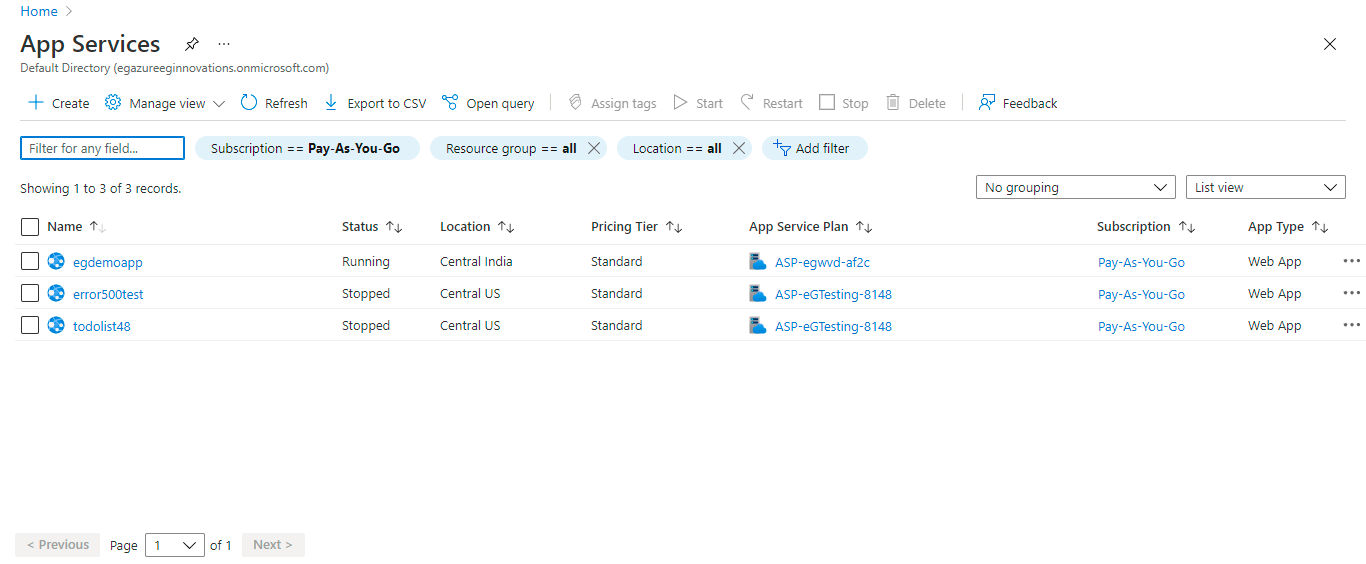This screenshot has height=564, width=1366.
Task: Click ASP-egwvd-af2c service plan icon
Action: [x=758, y=261]
